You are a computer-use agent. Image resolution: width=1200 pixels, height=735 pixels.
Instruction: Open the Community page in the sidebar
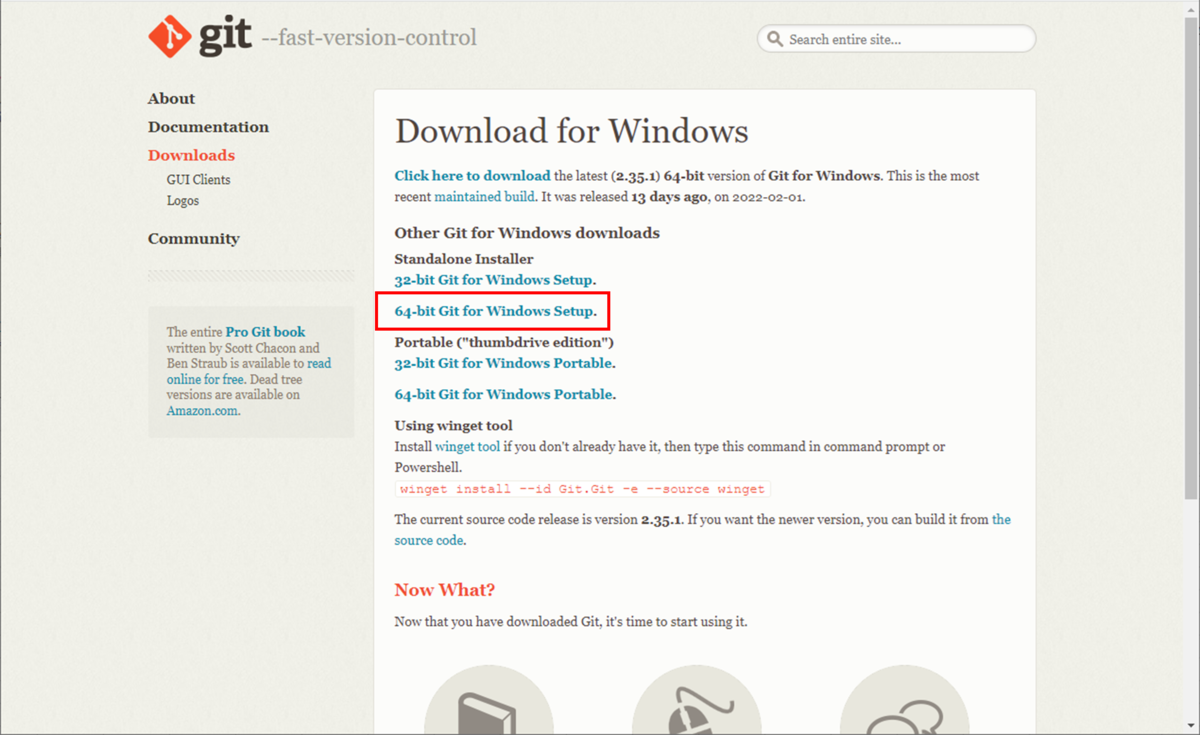click(194, 238)
